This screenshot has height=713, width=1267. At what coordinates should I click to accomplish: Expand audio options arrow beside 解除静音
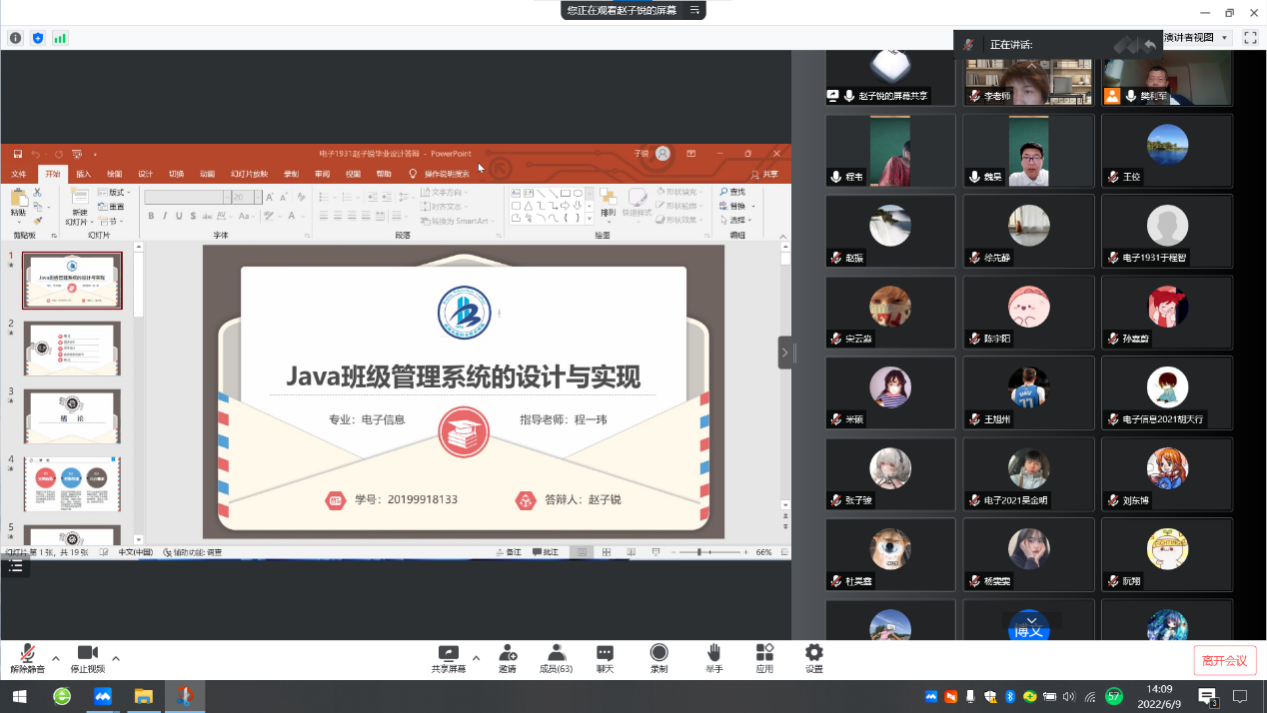(x=56, y=658)
